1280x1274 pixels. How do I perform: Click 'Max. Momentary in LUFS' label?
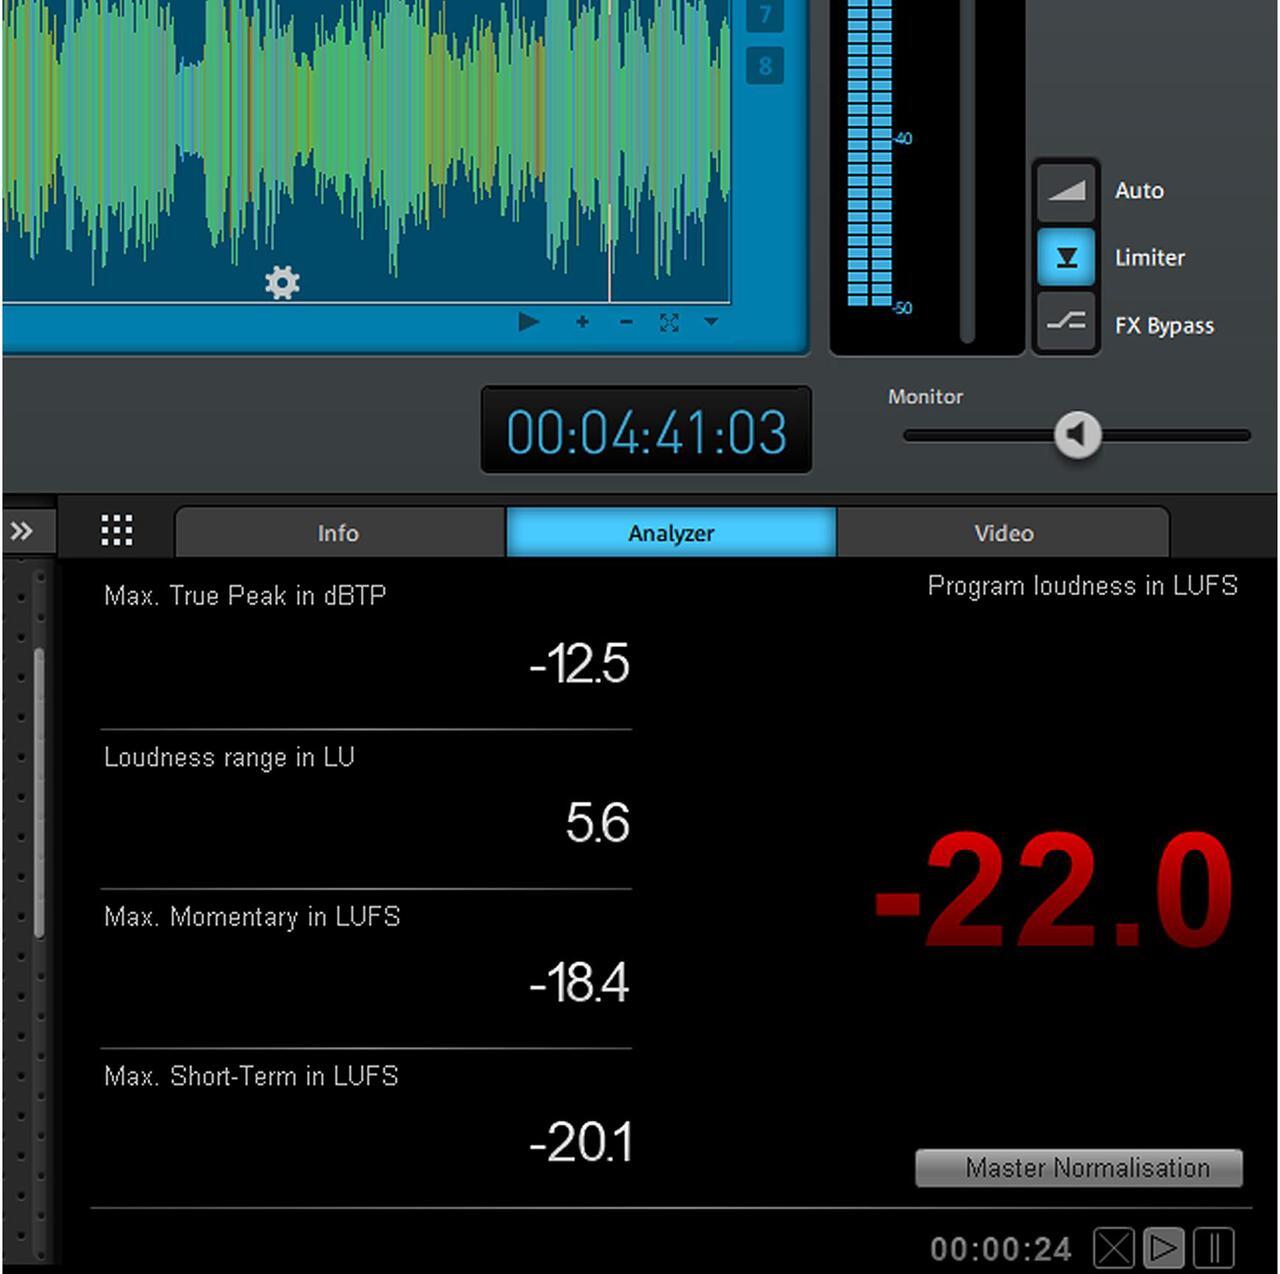(x=252, y=917)
